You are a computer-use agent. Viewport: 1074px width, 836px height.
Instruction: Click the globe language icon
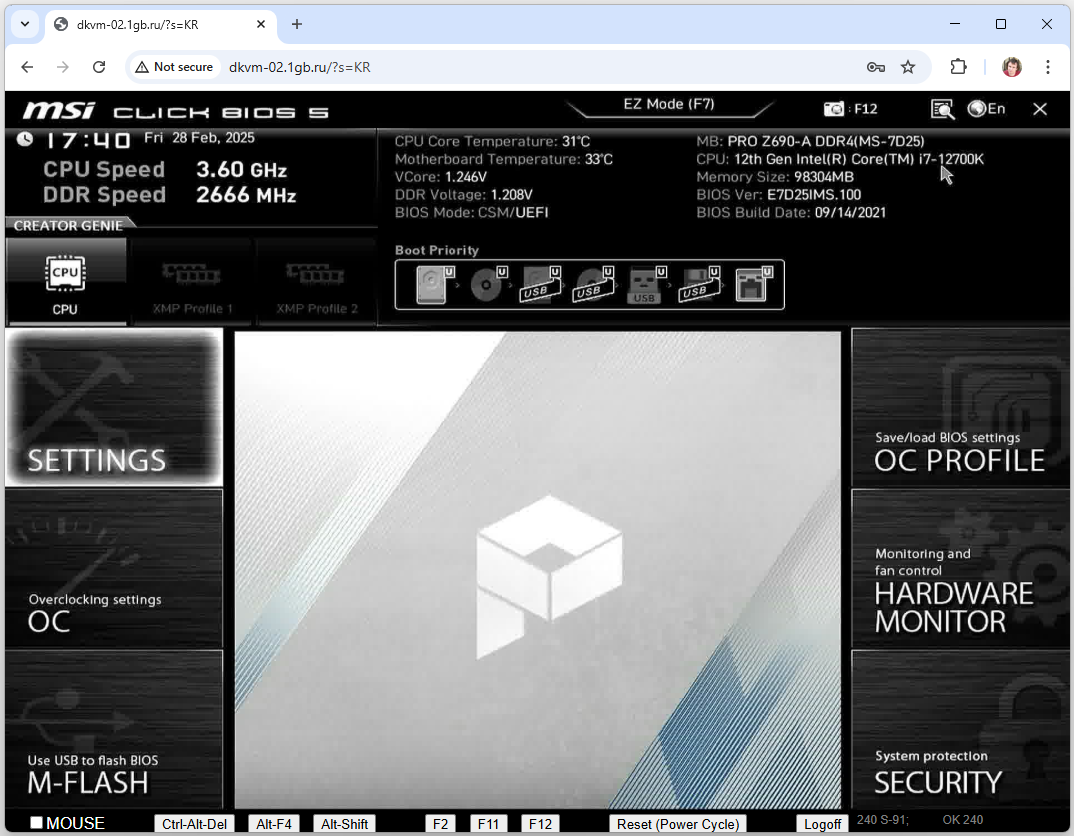[977, 109]
